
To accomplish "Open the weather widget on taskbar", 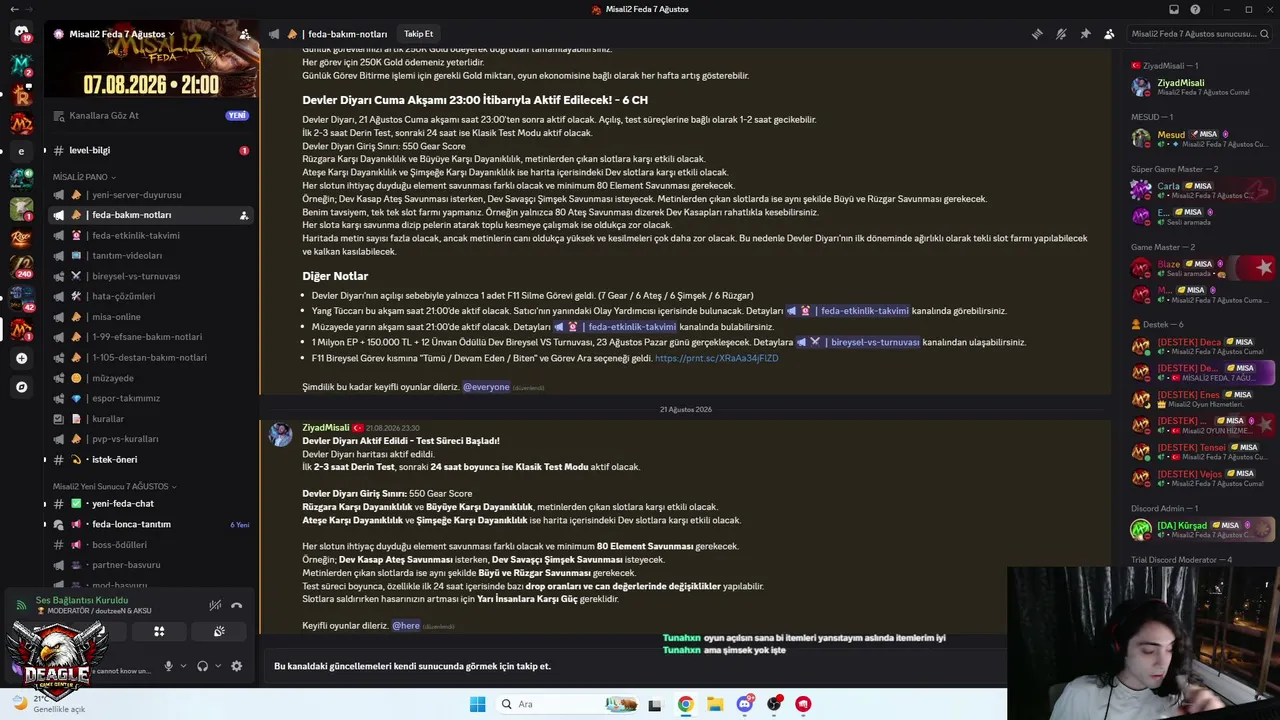I will pos(50,704).
